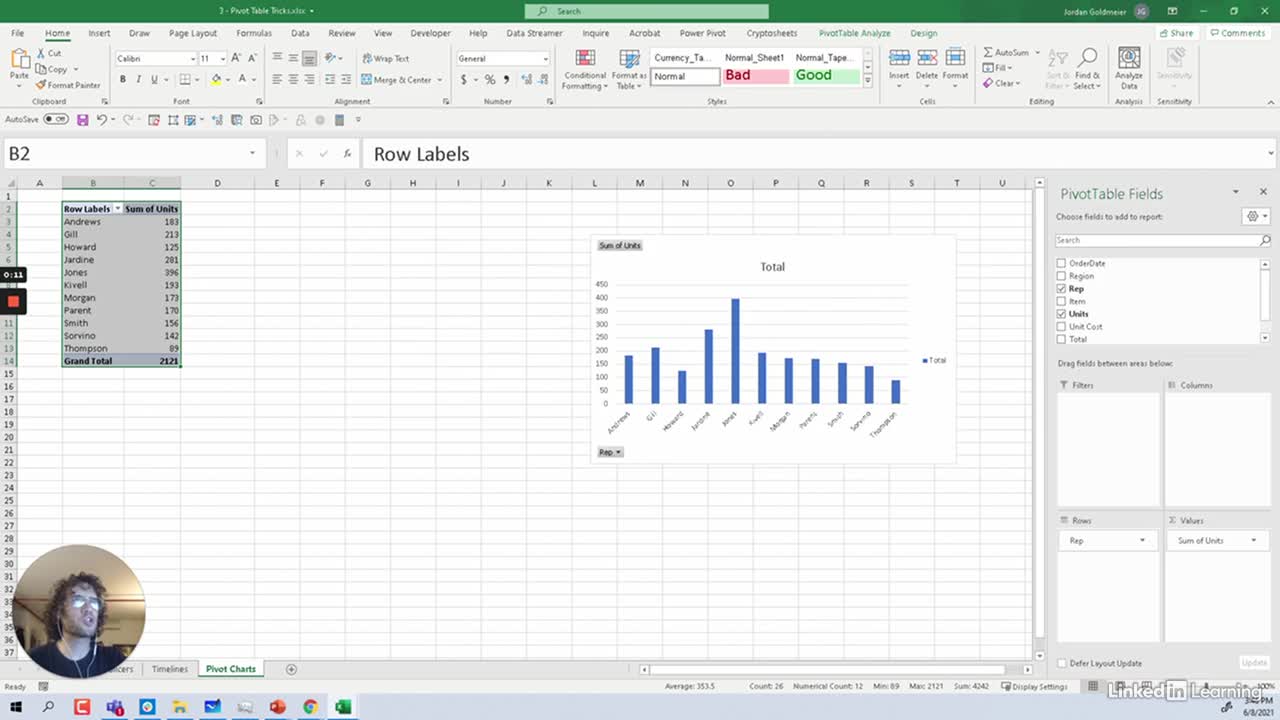Add a new sheet with plus button
Screen dimensions: 1280x720
[291, 669]
